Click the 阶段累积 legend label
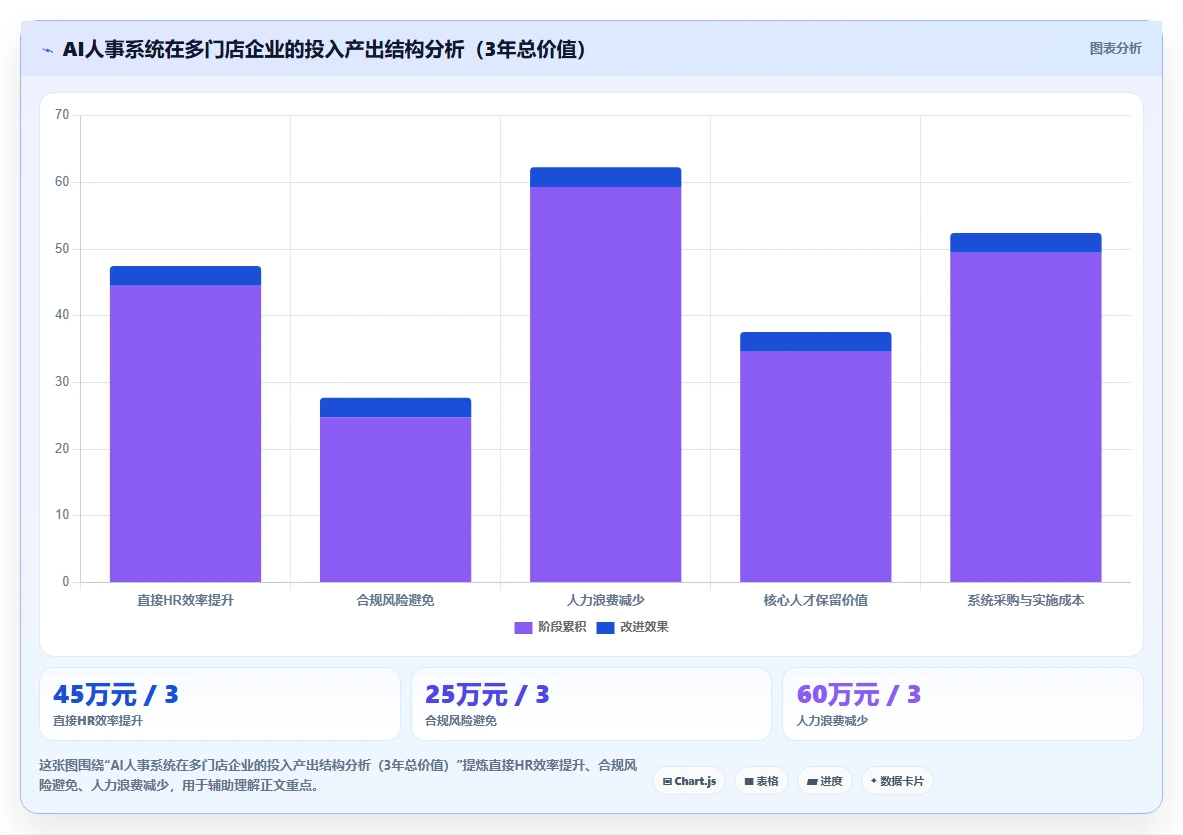1183x835 pixels. (x=562, y=627)
